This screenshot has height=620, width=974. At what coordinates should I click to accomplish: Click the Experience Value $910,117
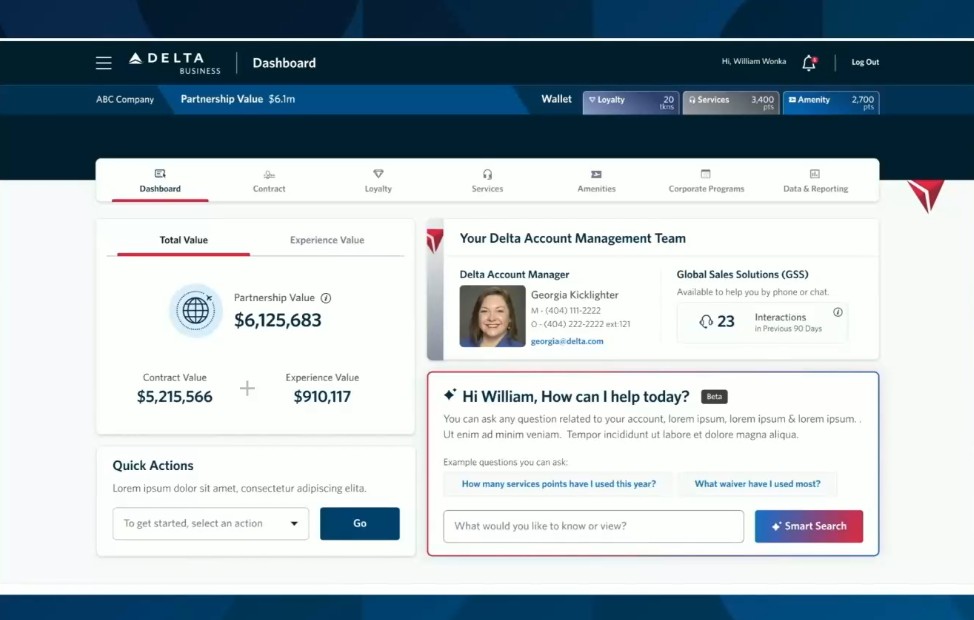pyautogui.click(x=322, y=396)
